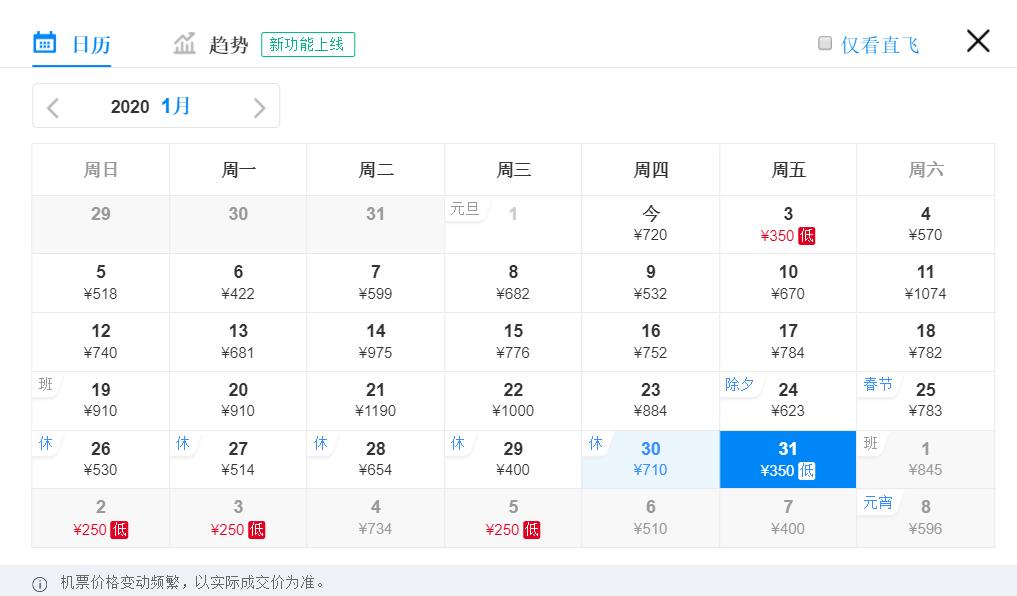Select February 2 with ¥250 低 price
The width and height of the screenshot is (1017, 596).
(100, 517)
